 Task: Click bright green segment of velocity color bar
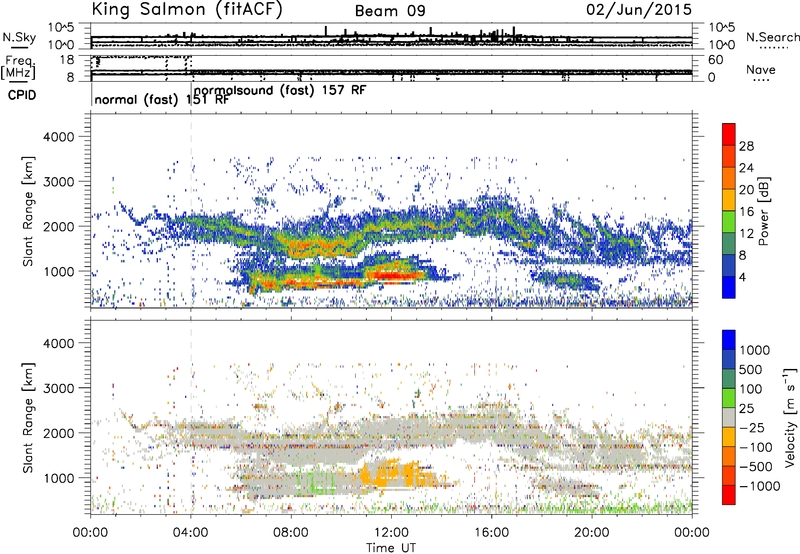729,398
